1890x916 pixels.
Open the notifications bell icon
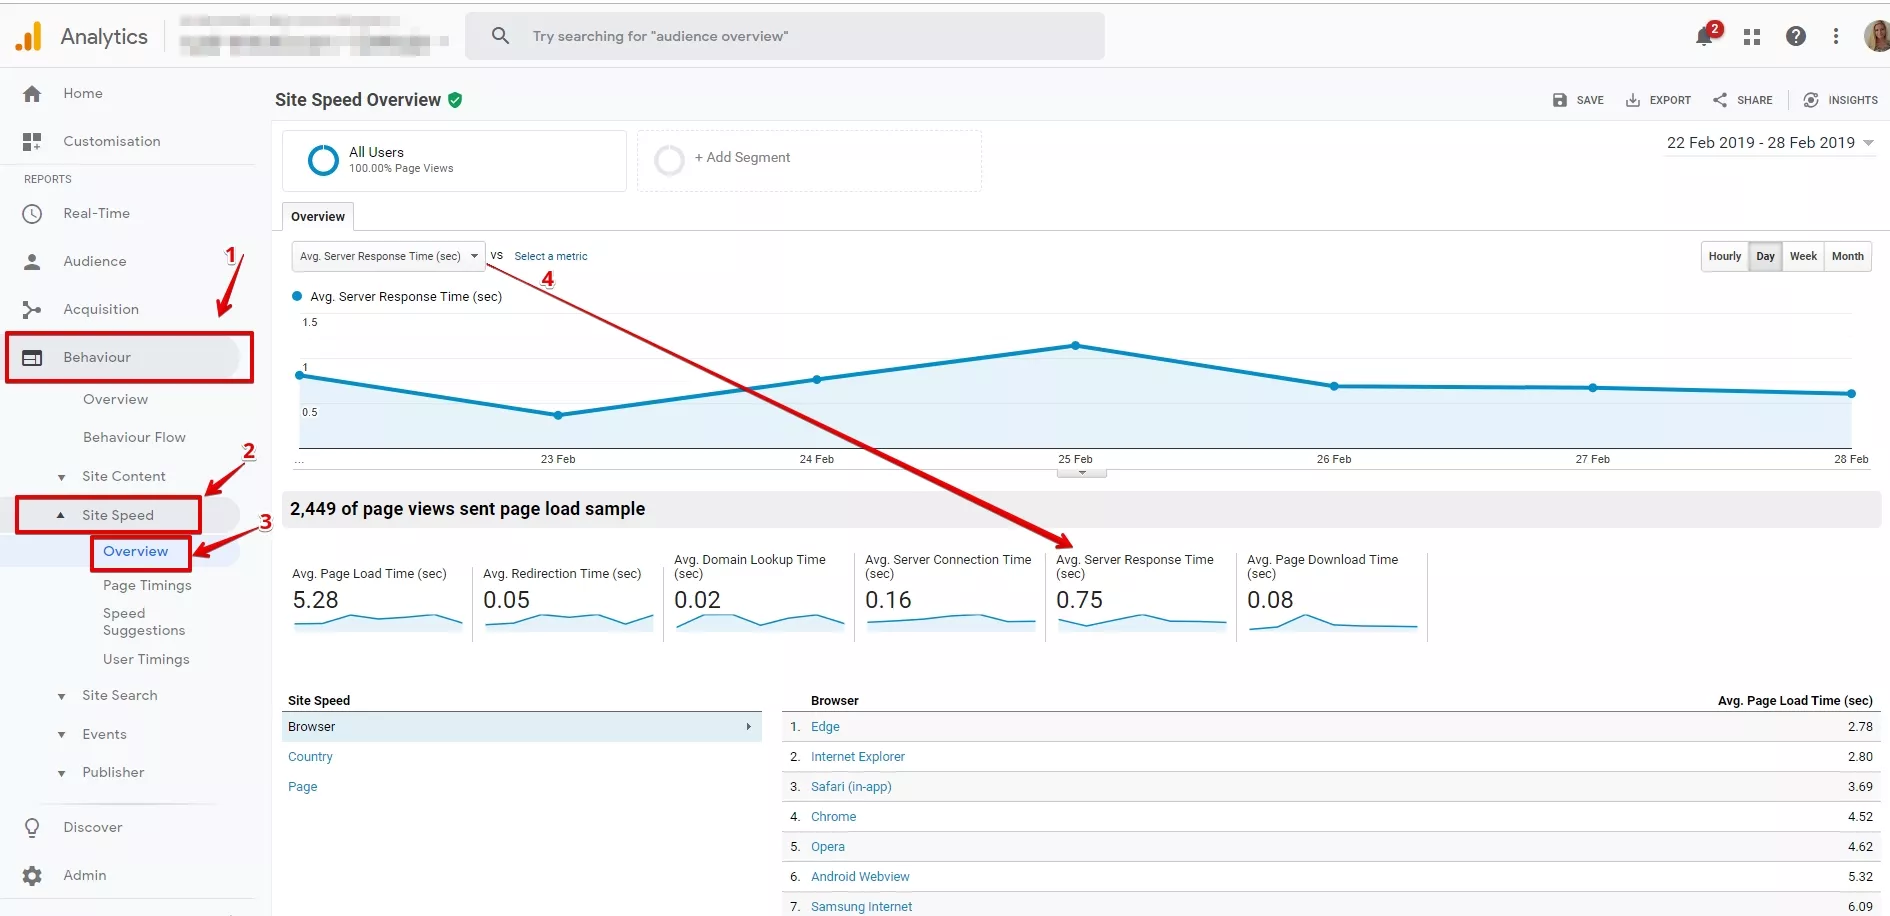[1705, 37]
